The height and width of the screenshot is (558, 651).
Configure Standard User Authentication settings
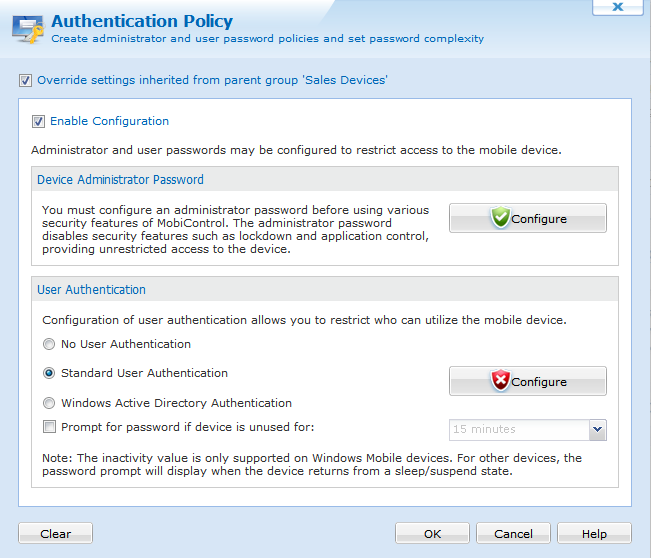coord(528,381)
